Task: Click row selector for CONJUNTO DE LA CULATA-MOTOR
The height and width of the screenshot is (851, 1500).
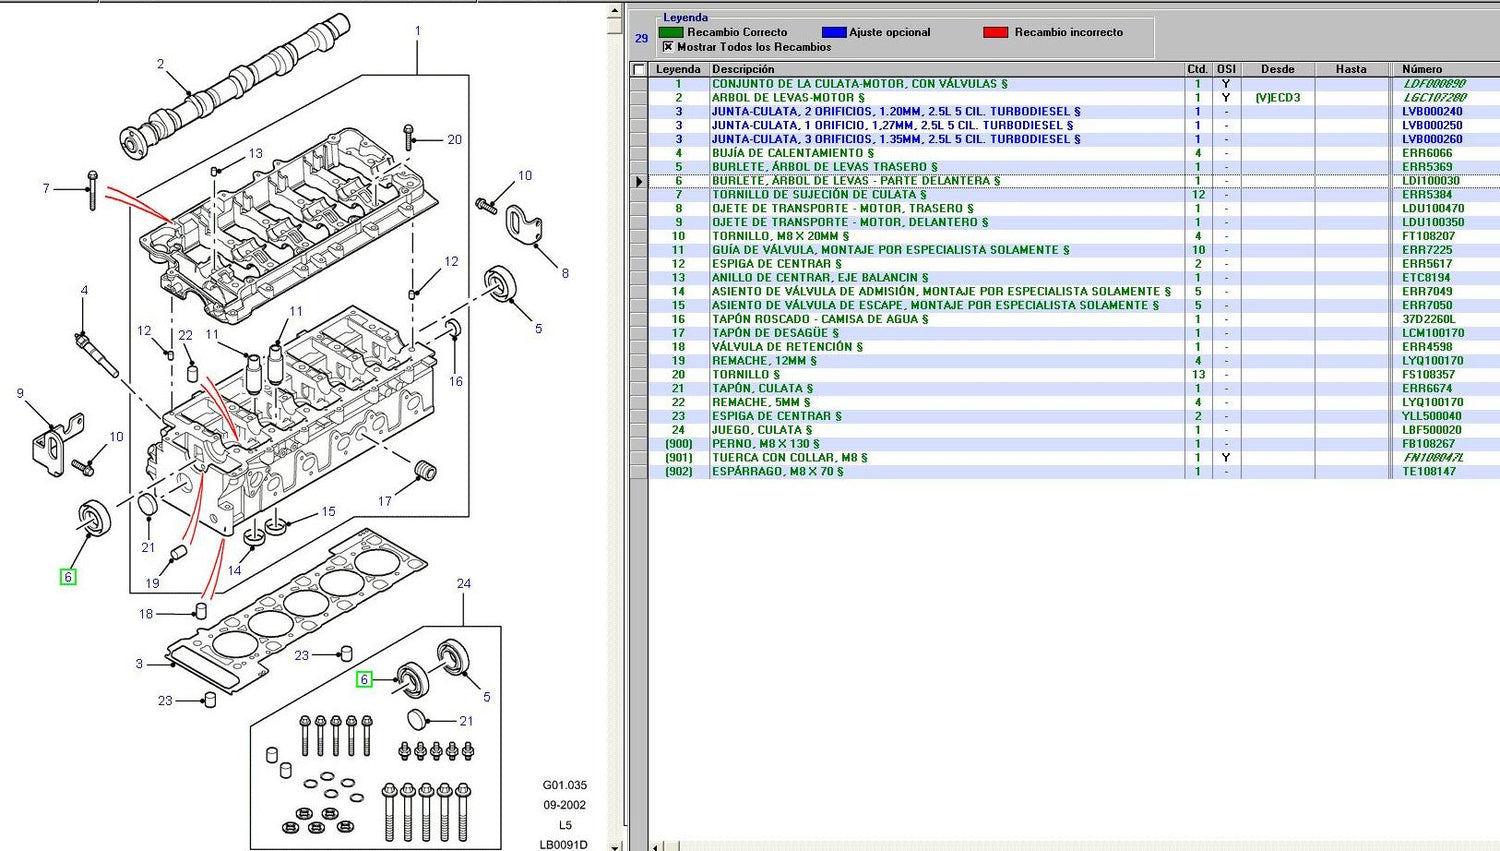Action: pyautogui.click(x=639, y=84)
